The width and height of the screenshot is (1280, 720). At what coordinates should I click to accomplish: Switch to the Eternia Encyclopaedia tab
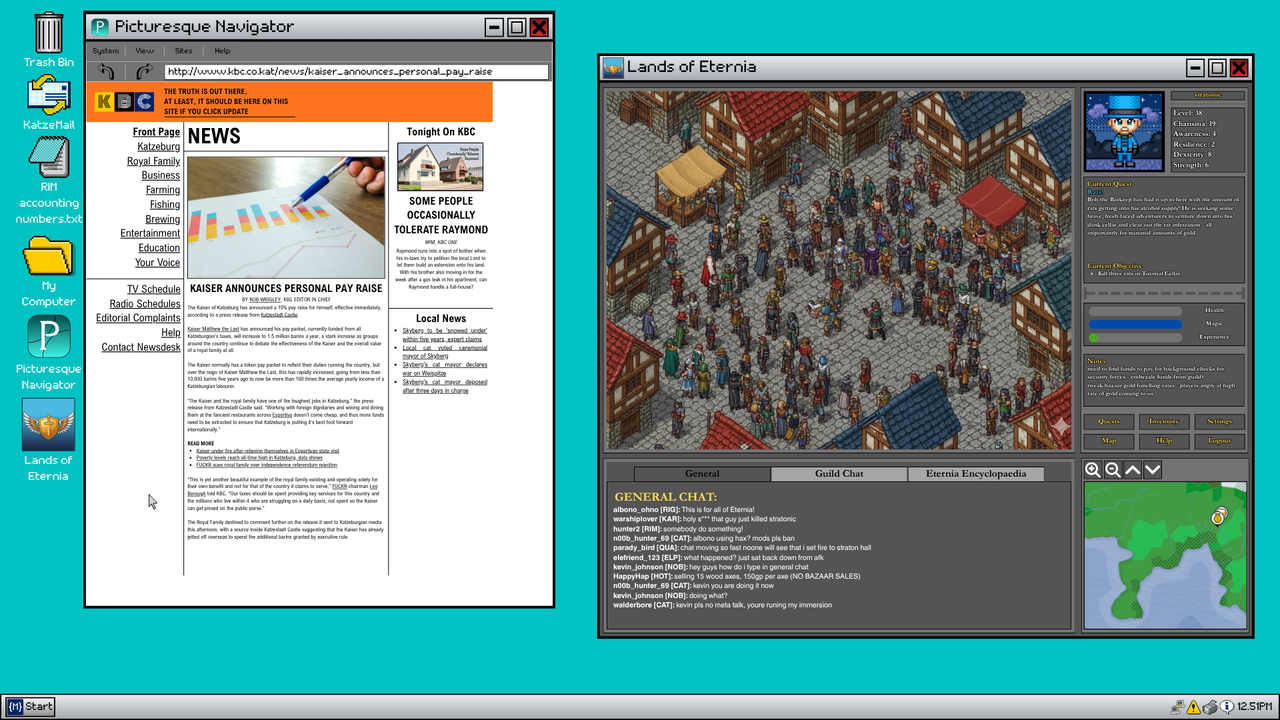click(x=976, y=474)
